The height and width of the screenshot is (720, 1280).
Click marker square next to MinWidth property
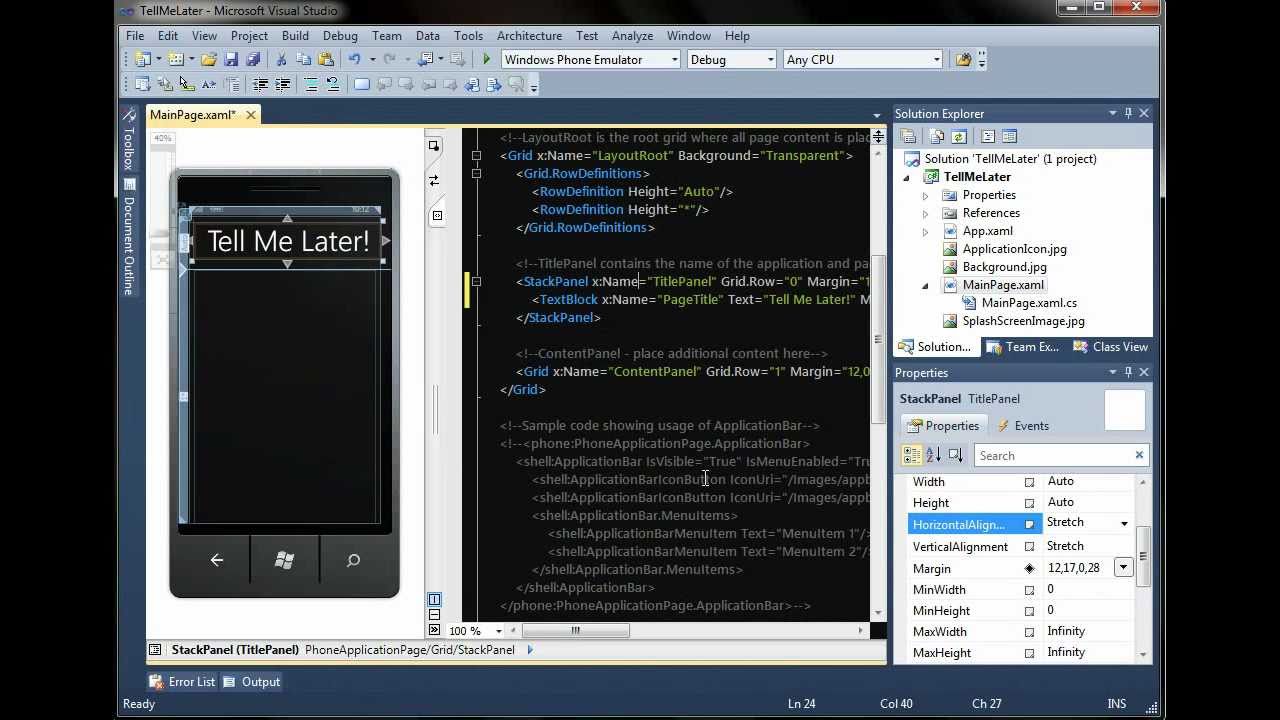[x=1029, y=590]
